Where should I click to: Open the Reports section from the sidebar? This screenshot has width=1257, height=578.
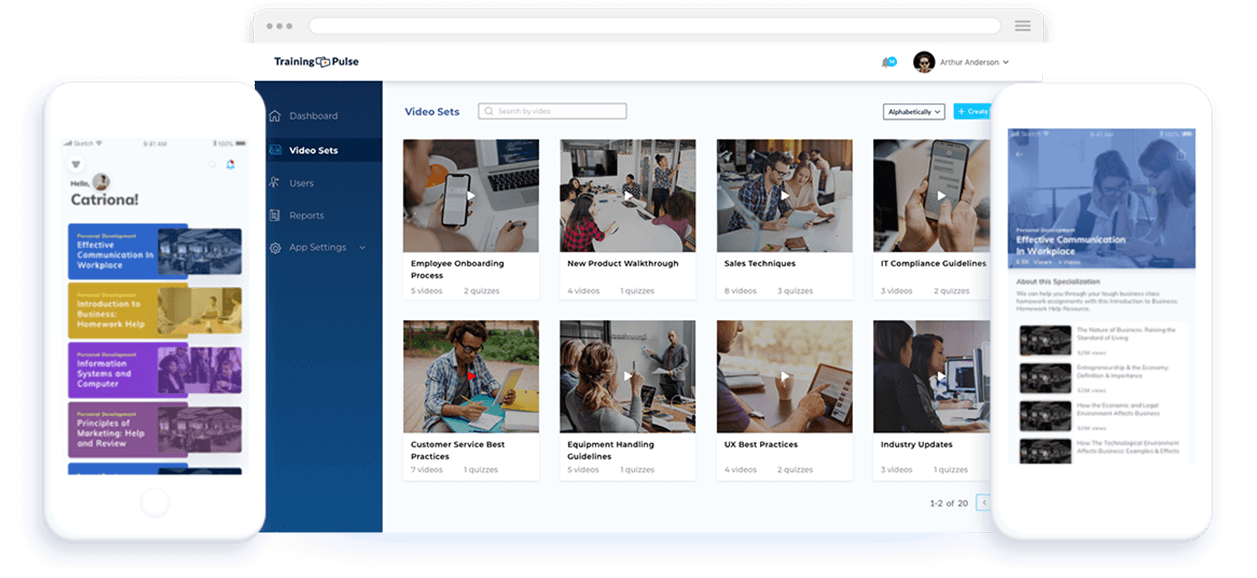308,215
